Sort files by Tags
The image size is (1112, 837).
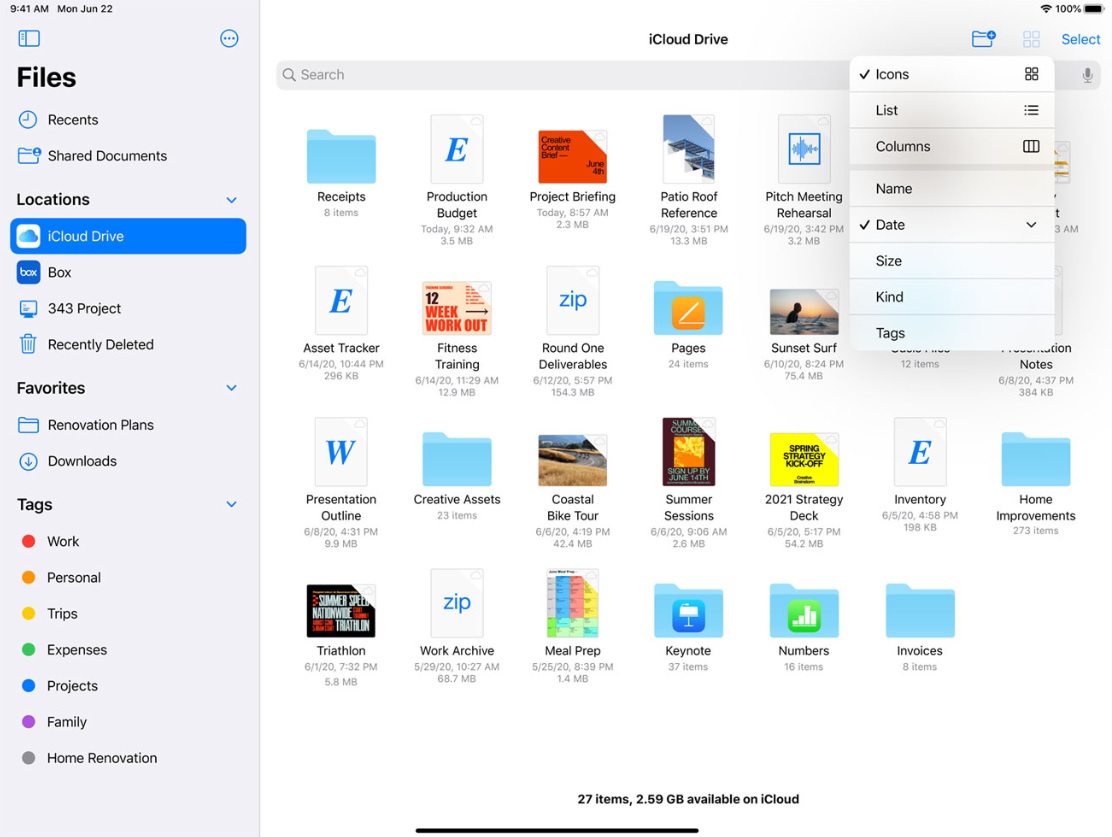[x=951, y=333]
